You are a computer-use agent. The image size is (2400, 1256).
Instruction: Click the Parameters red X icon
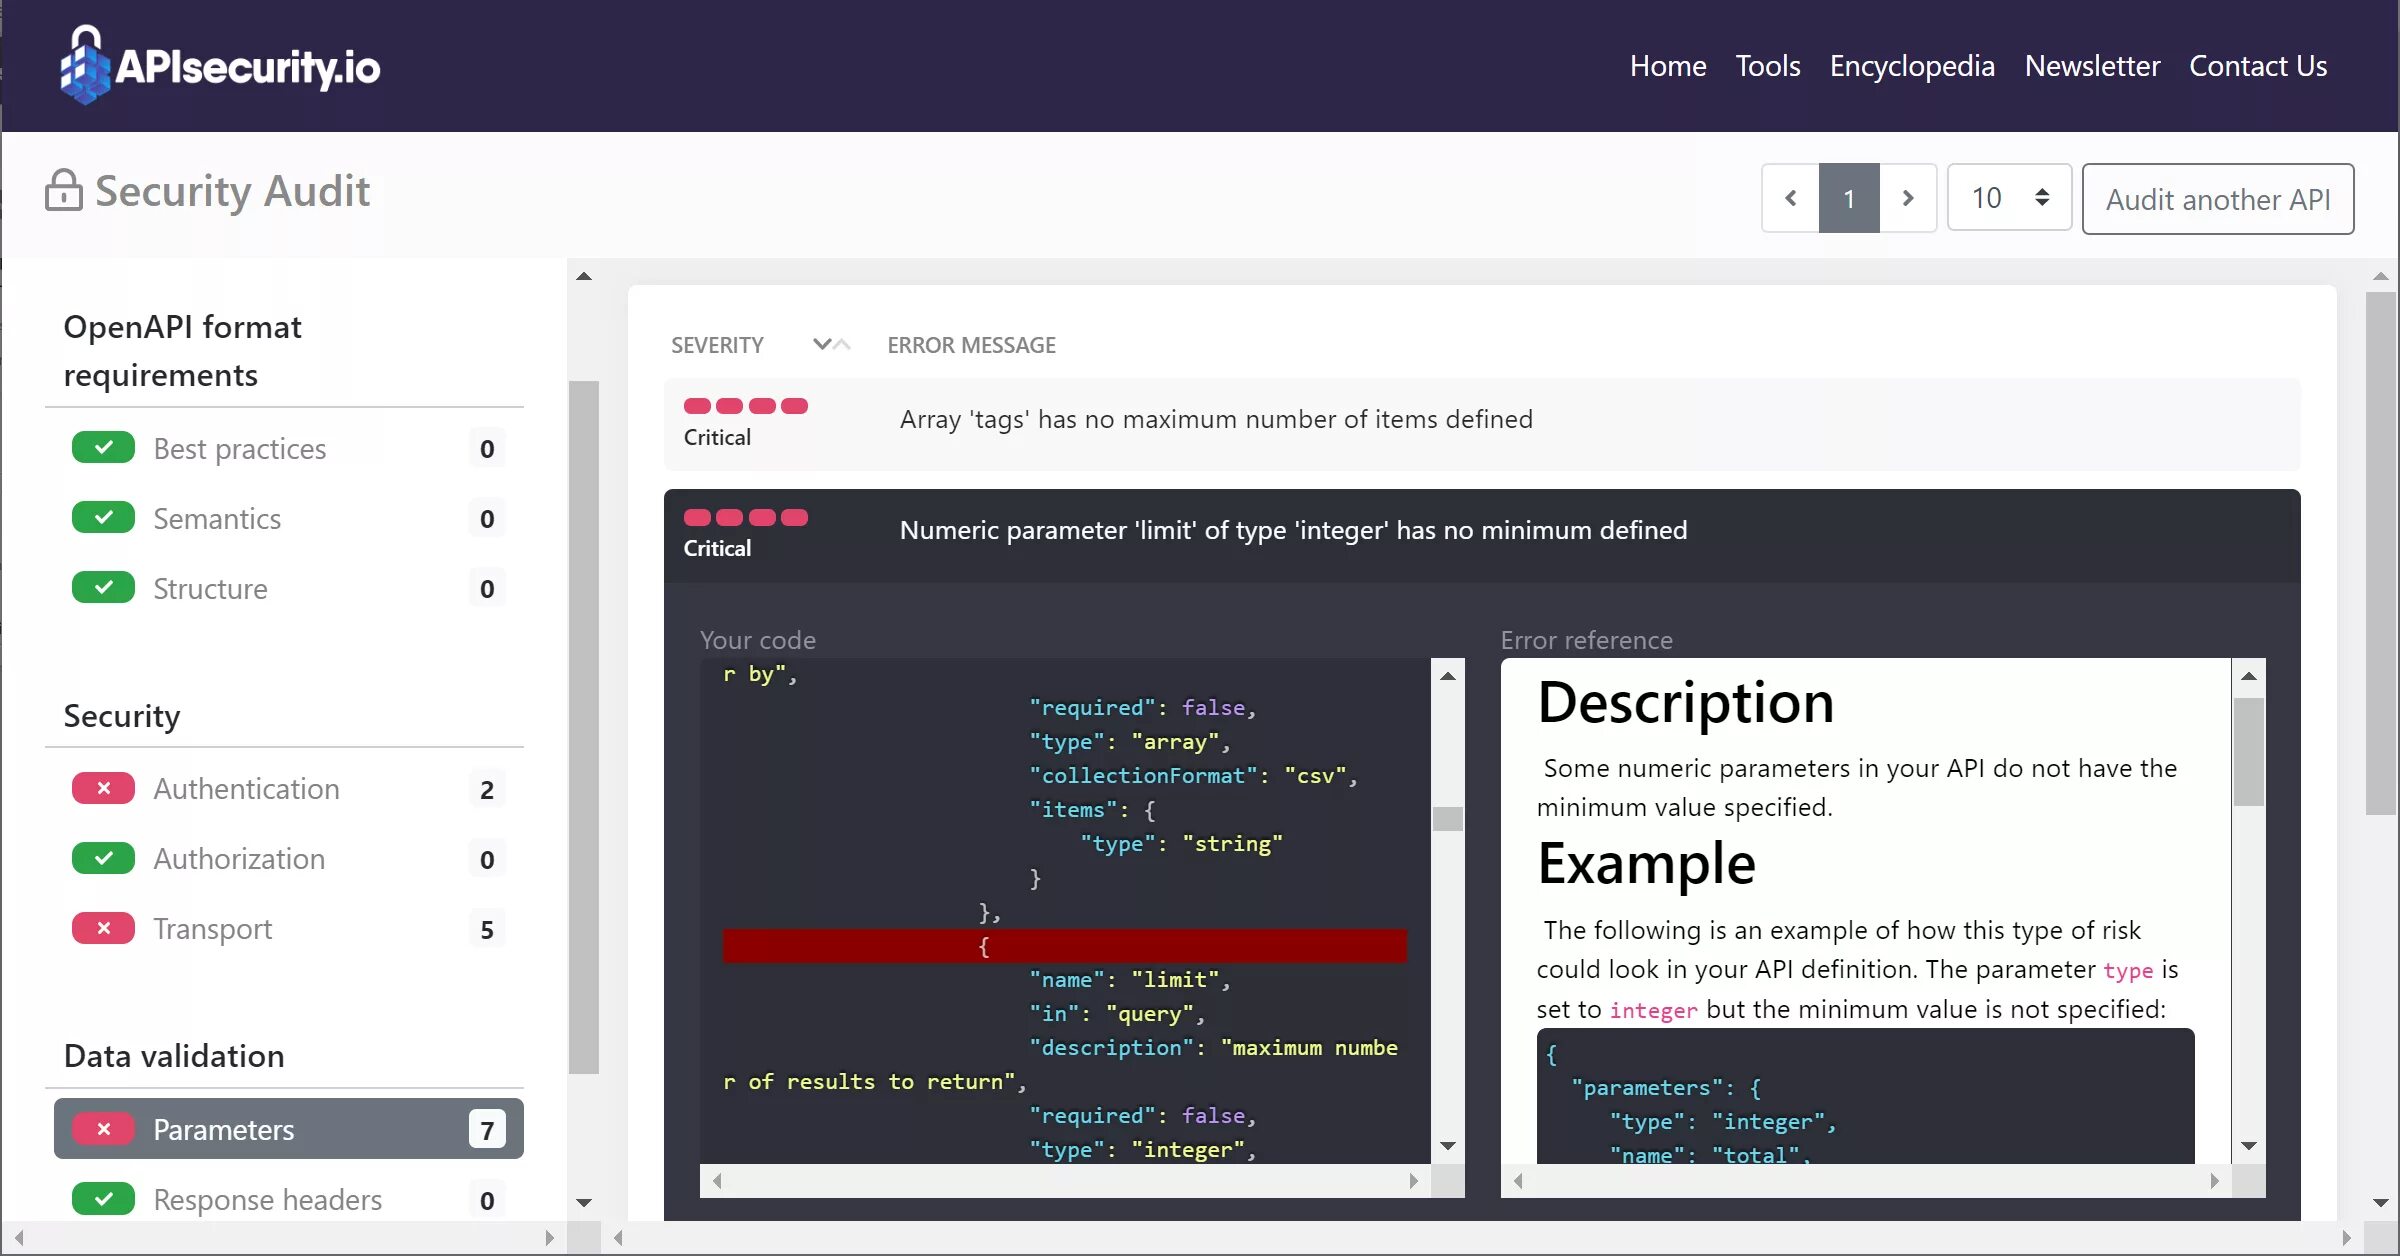[103, 1129]
